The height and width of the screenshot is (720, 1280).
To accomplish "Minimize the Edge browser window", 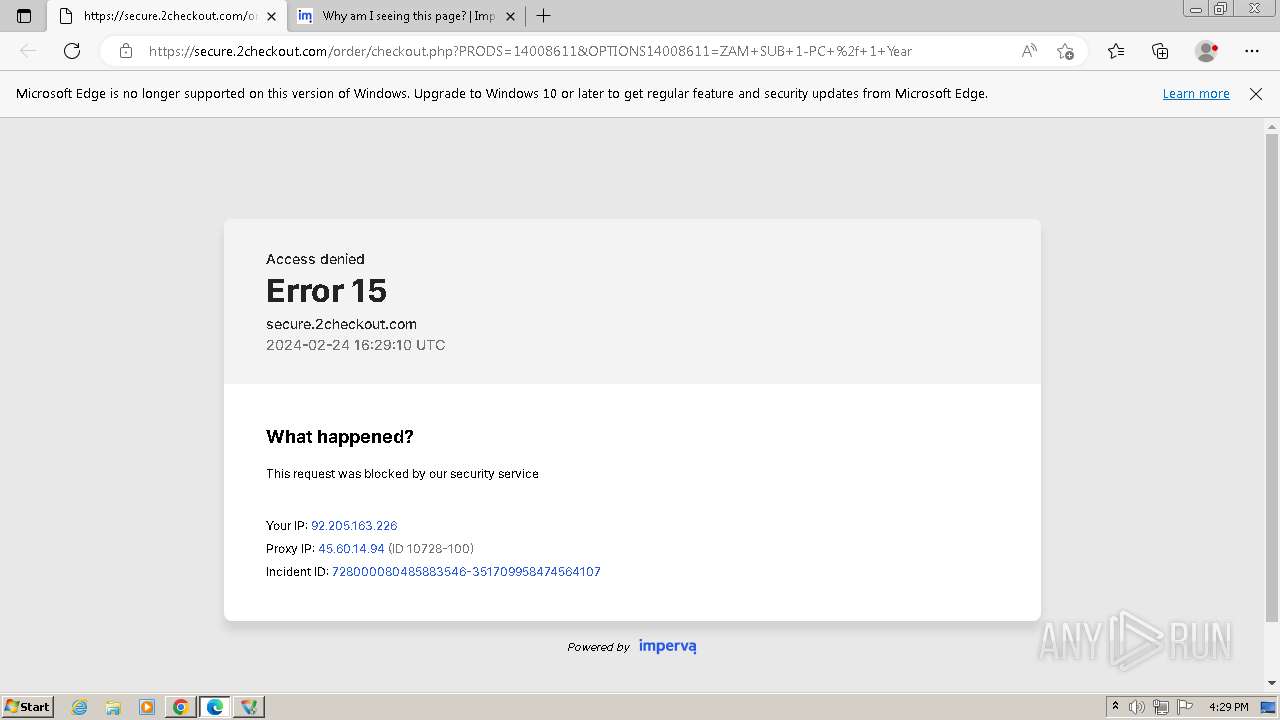I will click(x=1196, y=9).
